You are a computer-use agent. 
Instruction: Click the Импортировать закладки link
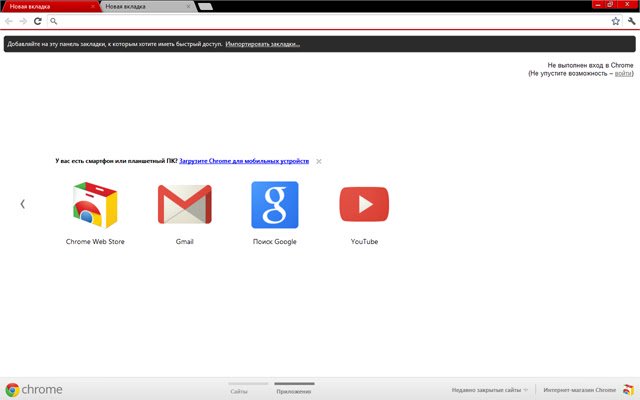coord(262,44)
